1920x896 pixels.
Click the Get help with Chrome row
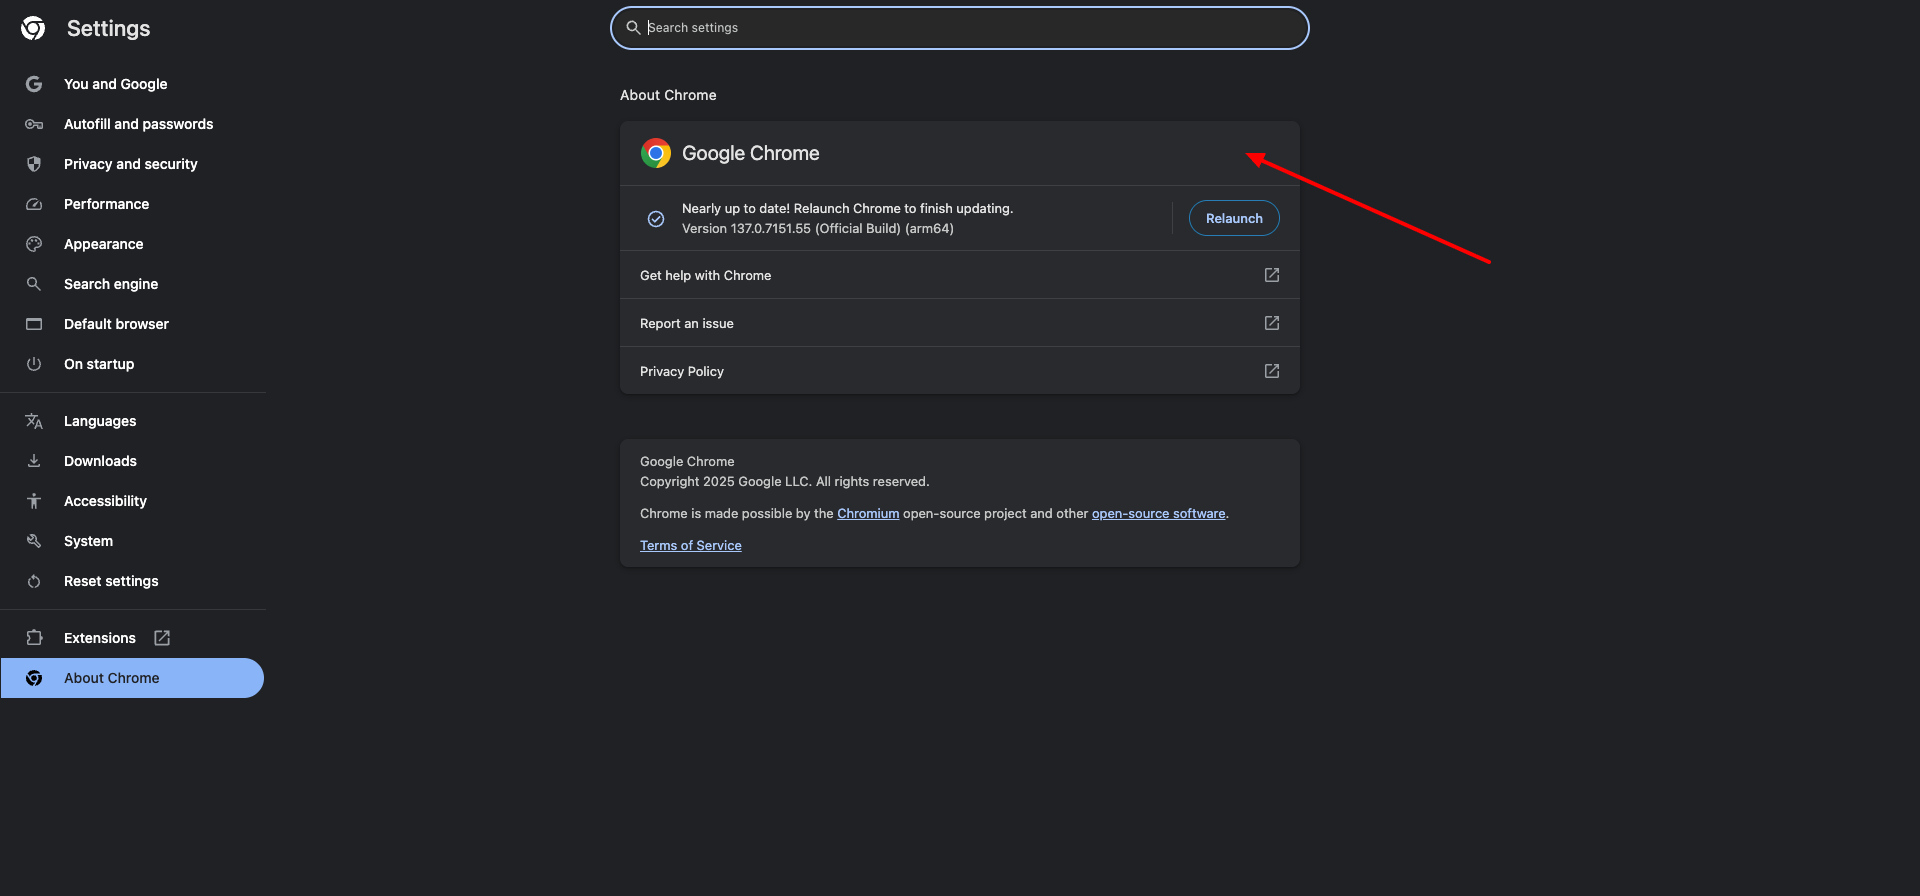click(960, 275)
